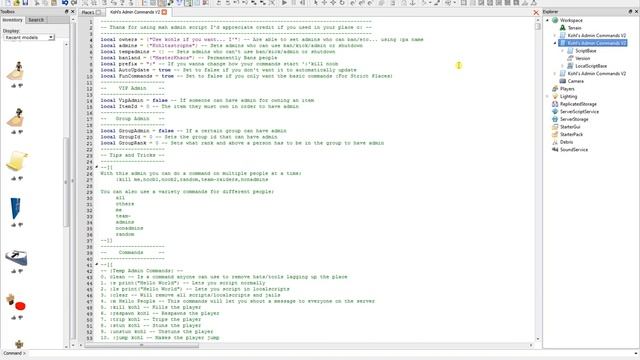
Task: Click the StarterPack icon
Action: point(555,134)
